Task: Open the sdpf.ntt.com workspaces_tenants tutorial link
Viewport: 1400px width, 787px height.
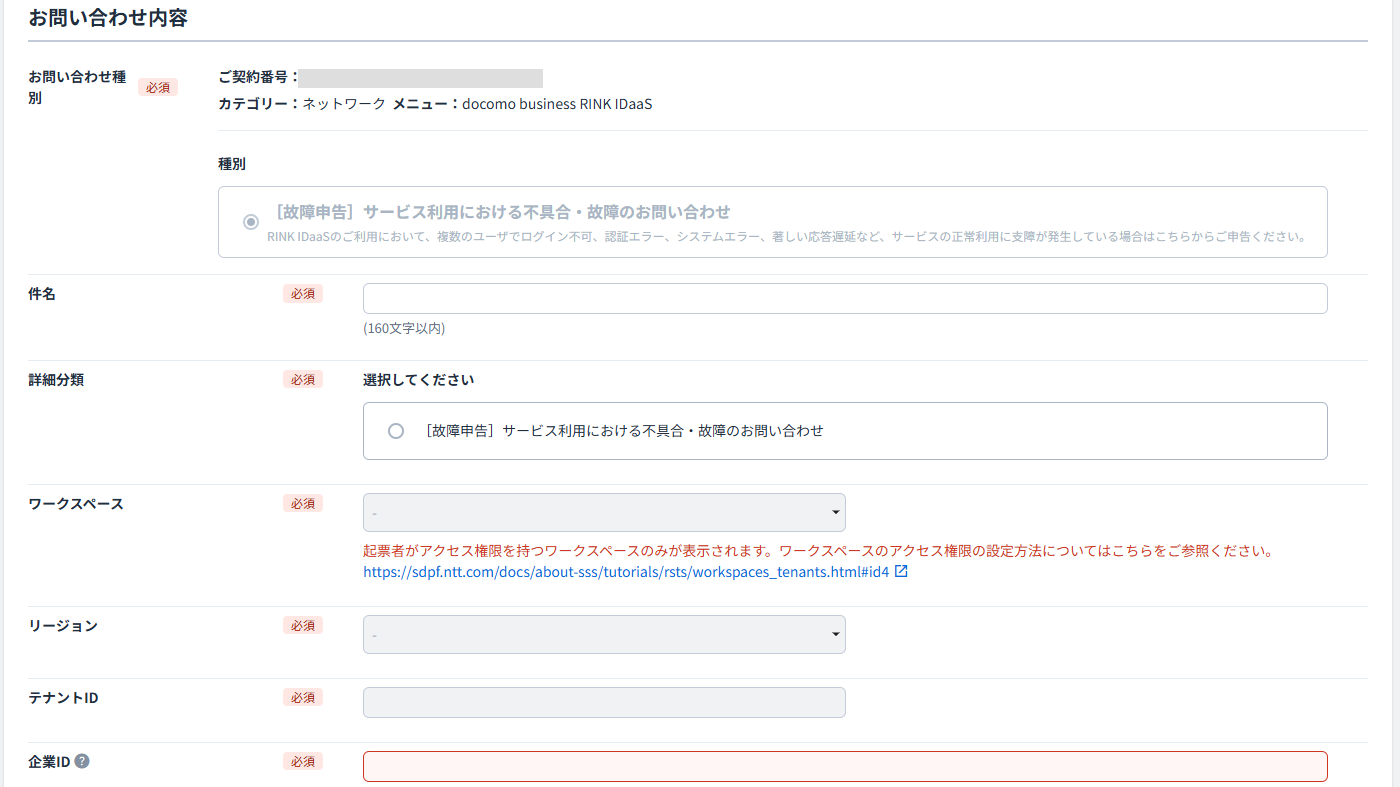Action: pos(626,572)
